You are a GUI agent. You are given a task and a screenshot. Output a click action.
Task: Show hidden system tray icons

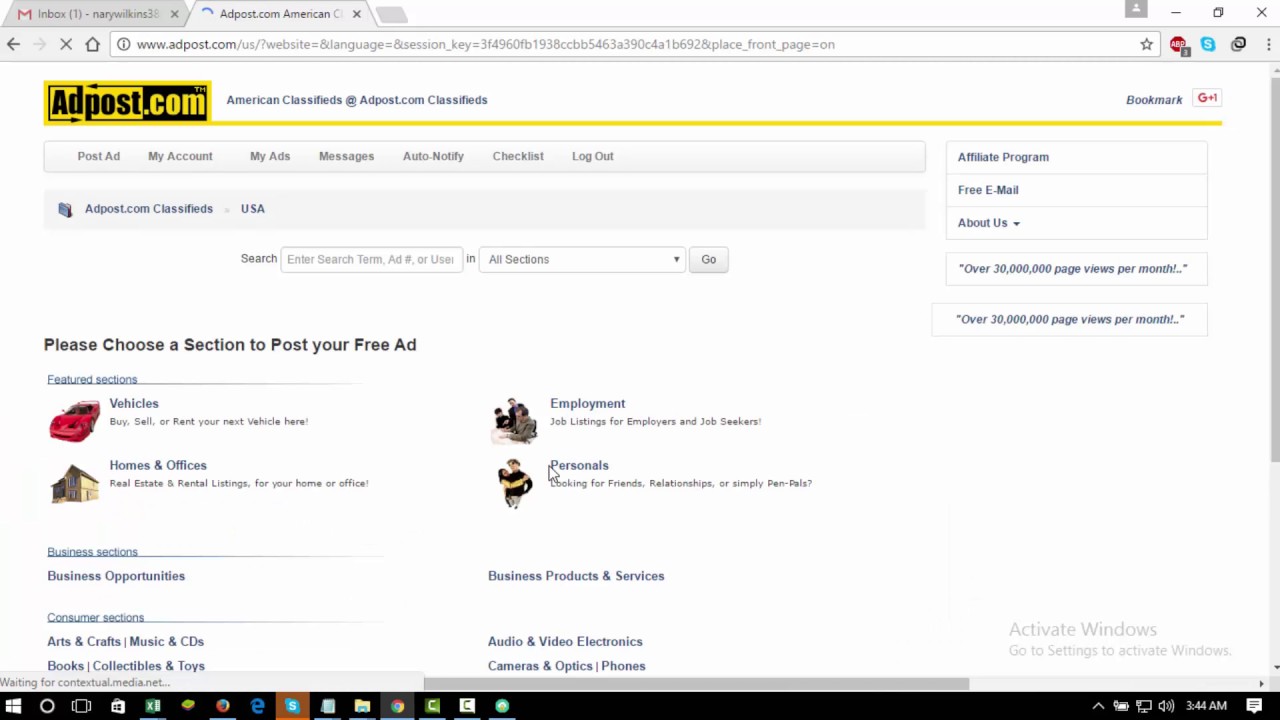1098,706
